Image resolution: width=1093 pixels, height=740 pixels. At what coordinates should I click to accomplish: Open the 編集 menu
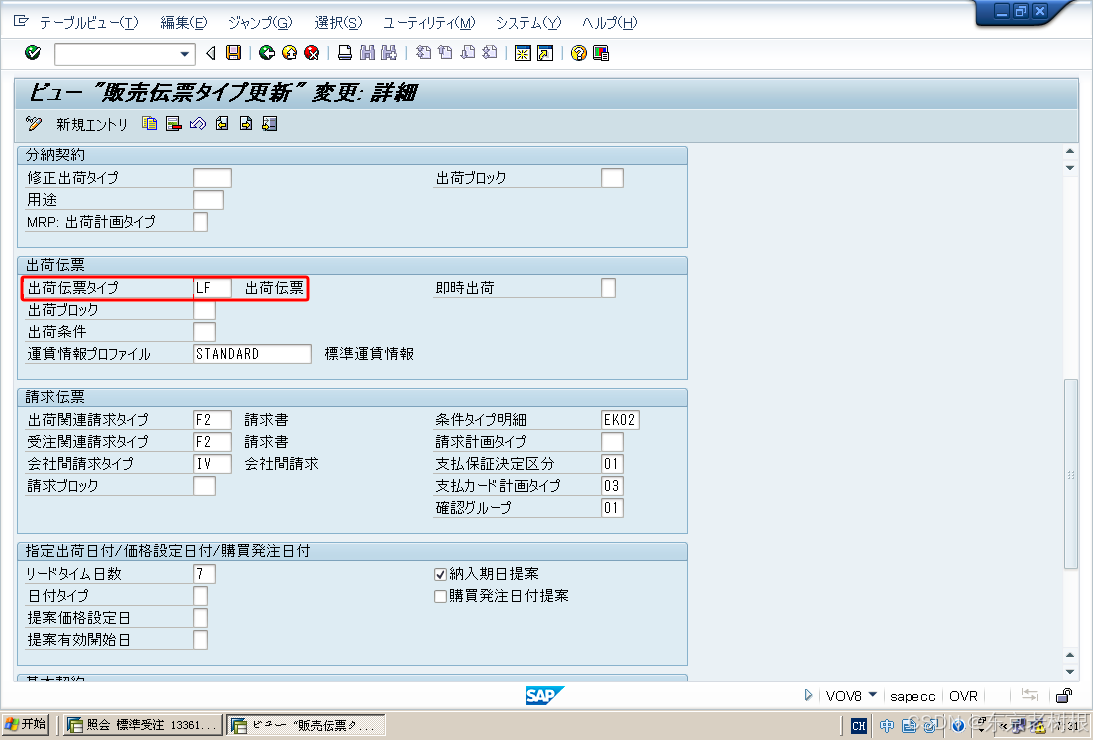[183, 23]
